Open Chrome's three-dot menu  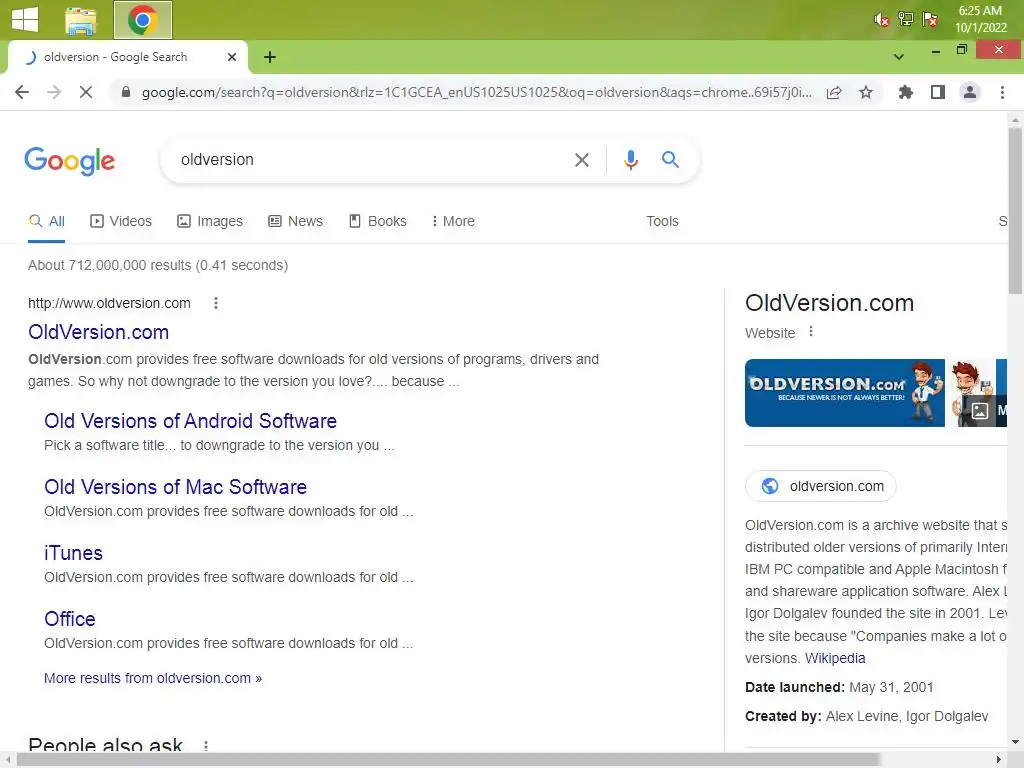point(1002,92)
